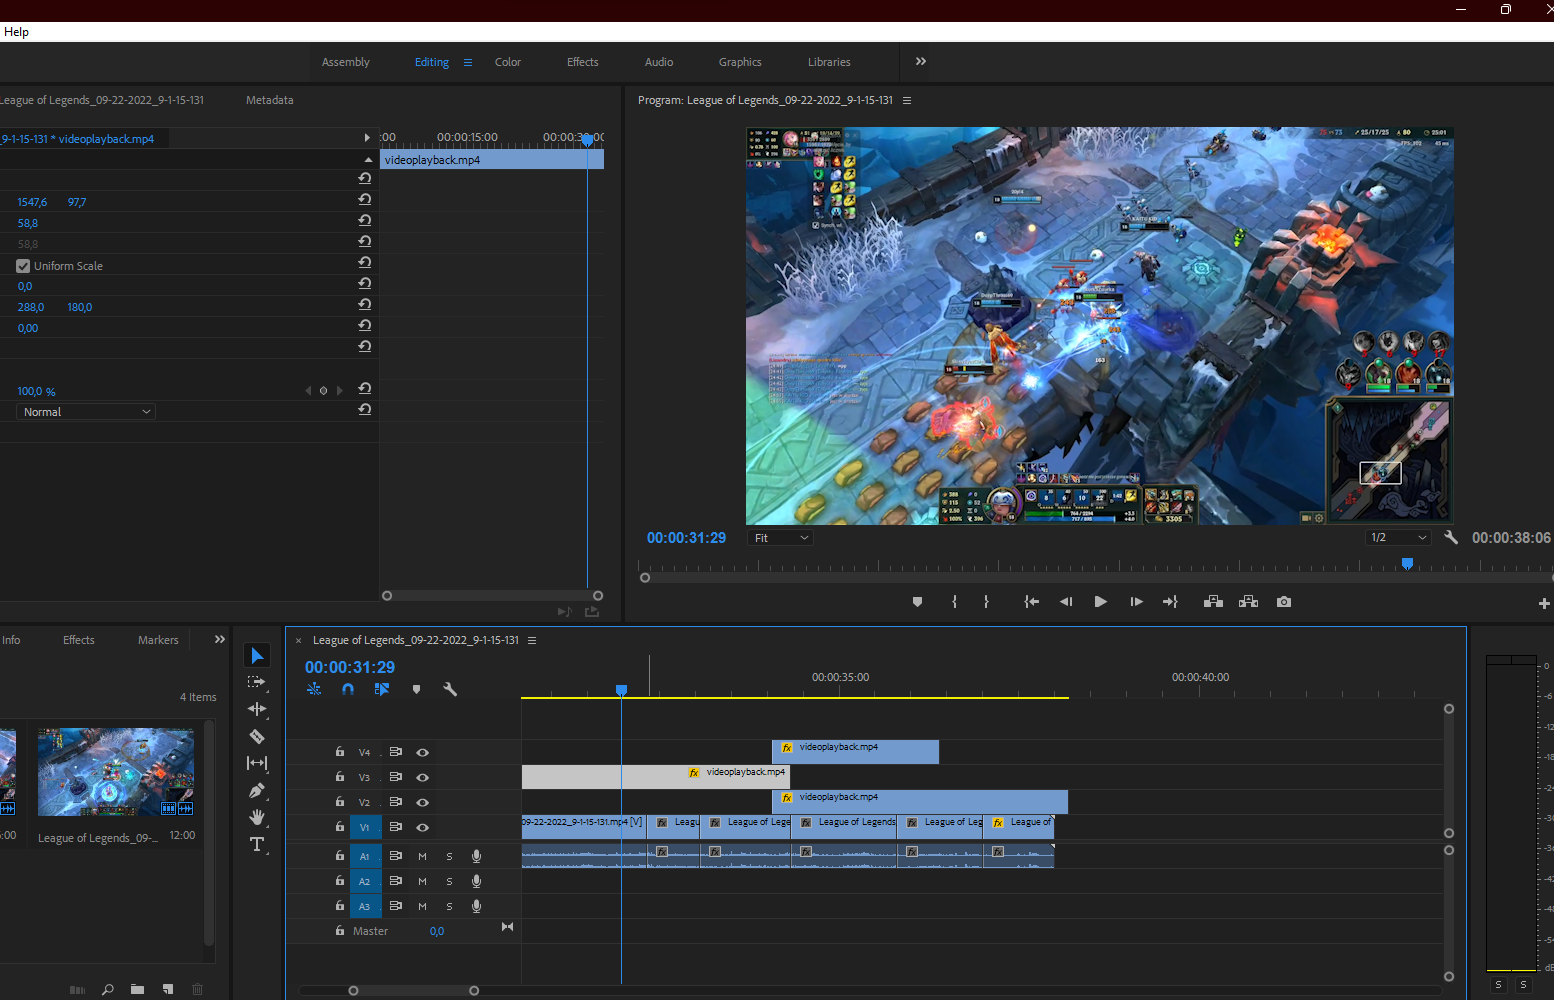This screenshot has height=1000, width=1560.
Task: Open timeline sequence panel menu
Action: pyautogui.click(x=532, y=640)
